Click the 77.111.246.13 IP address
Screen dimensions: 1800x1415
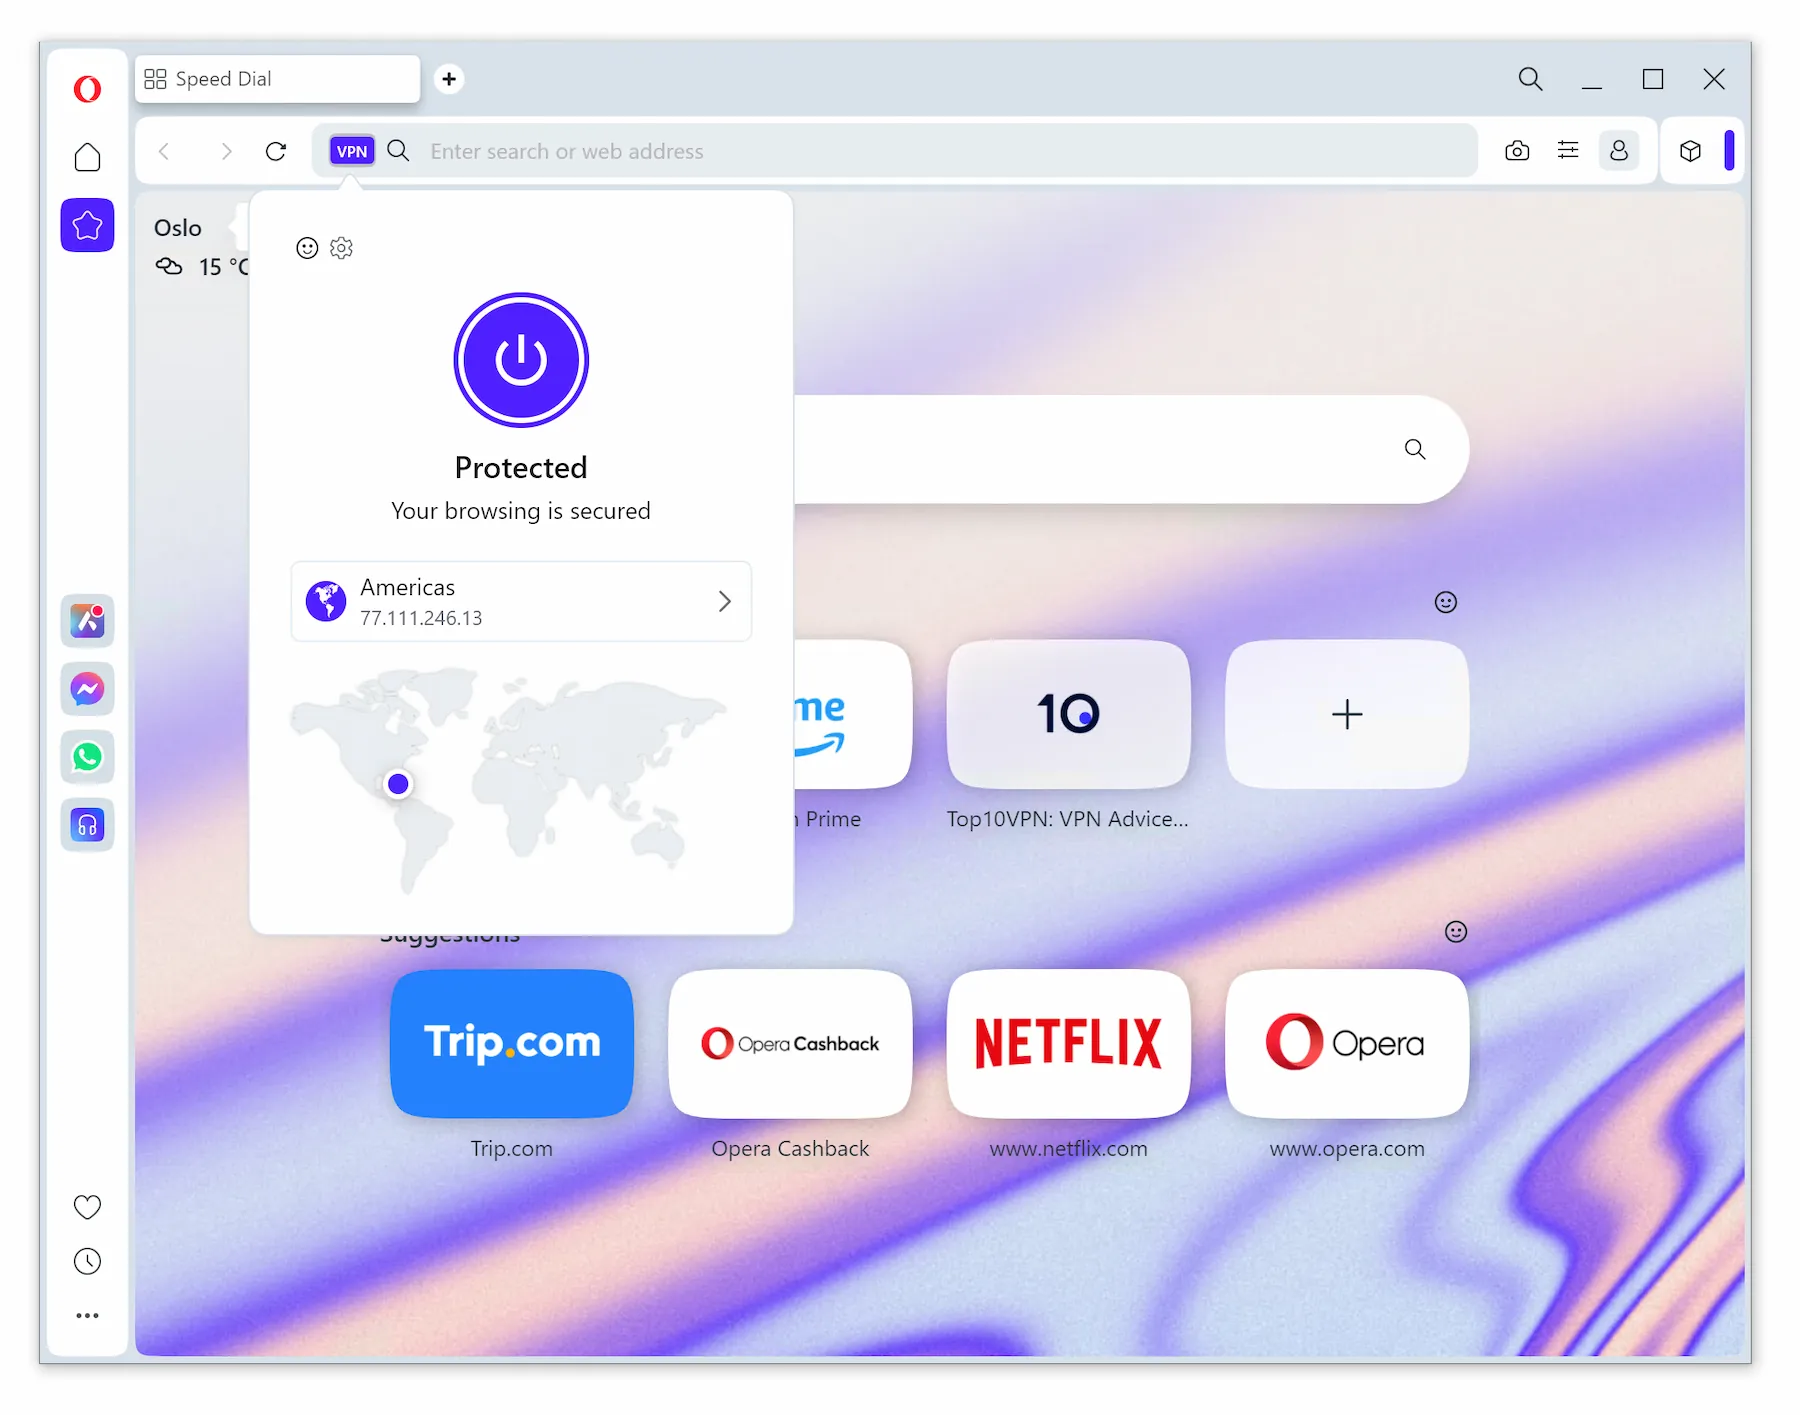click(421, 618)
